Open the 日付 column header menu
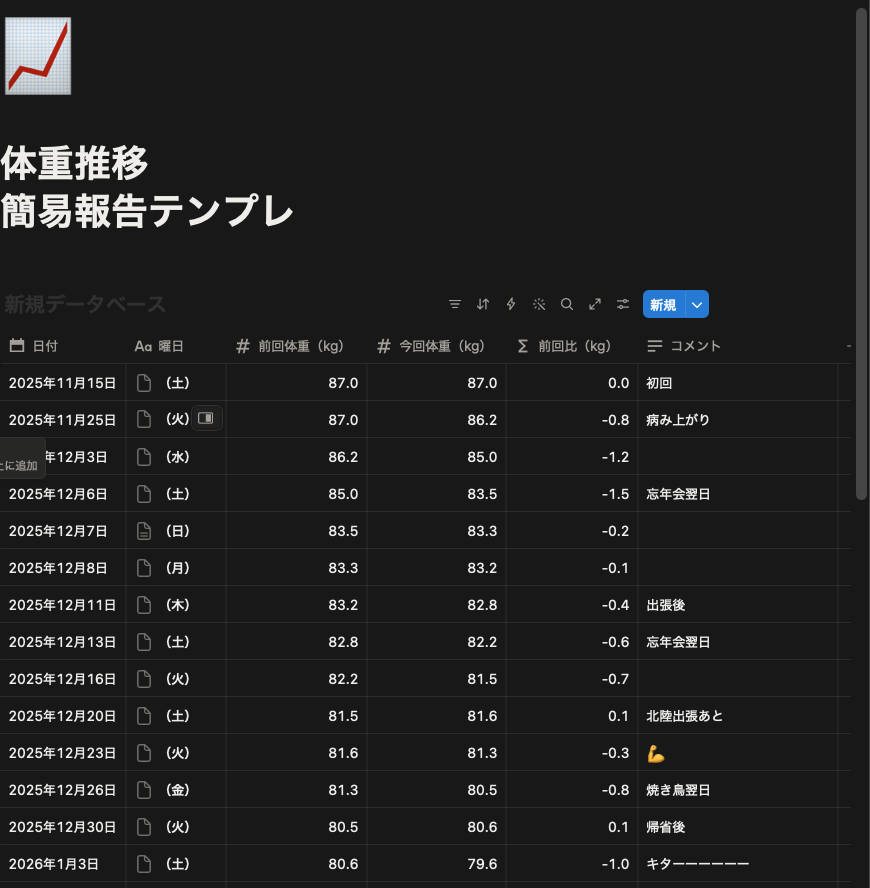The height and width of the screenshot is (888, 870). pos(45,346)
